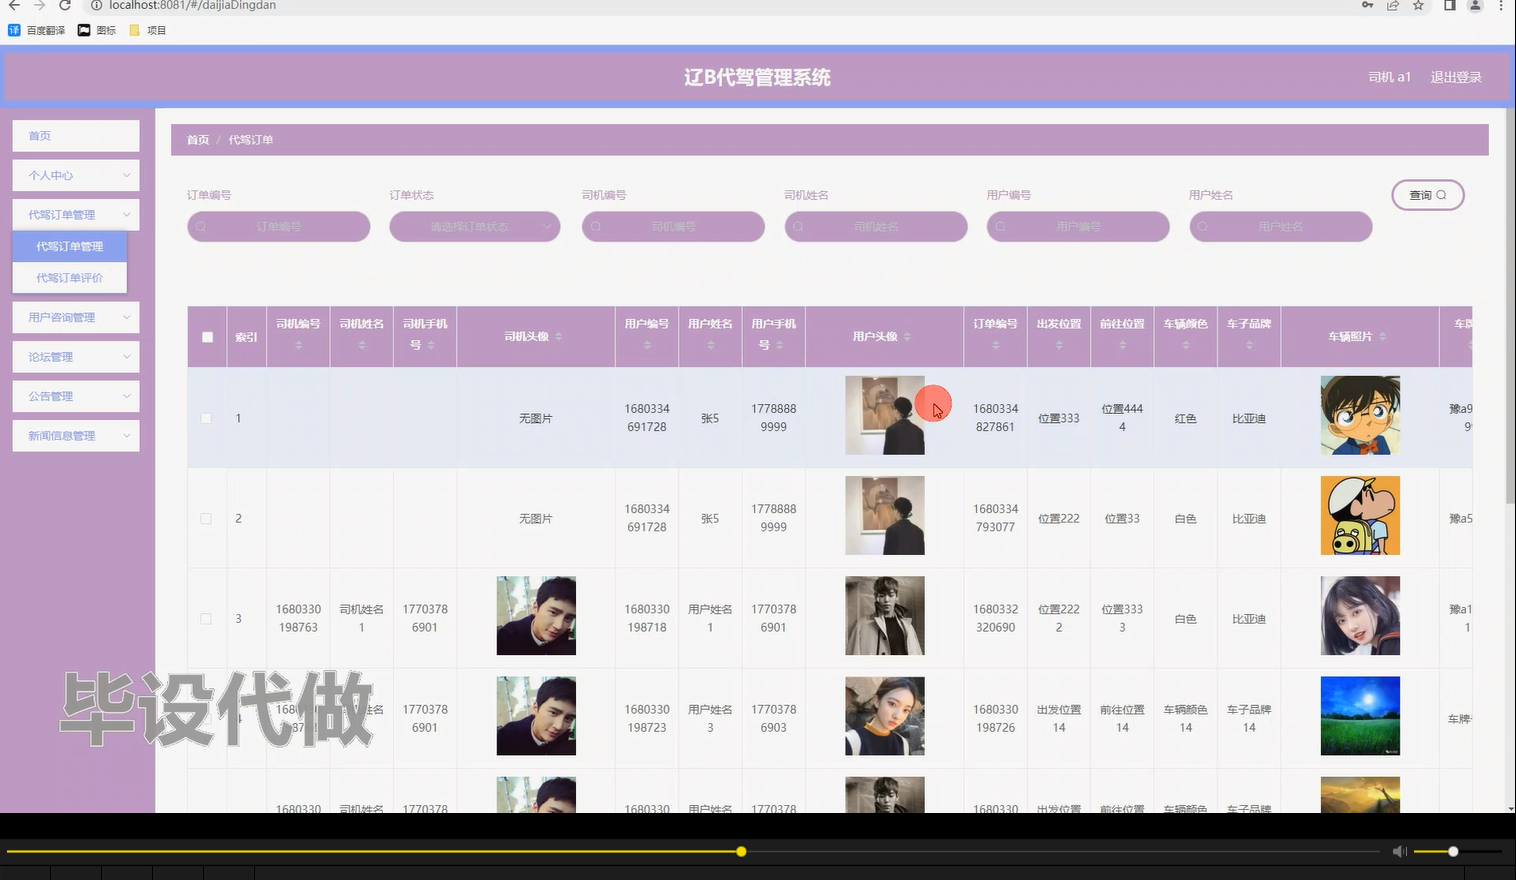
Task: Sort by 用户姓名 column arrows
Action: tap(711, 345)
